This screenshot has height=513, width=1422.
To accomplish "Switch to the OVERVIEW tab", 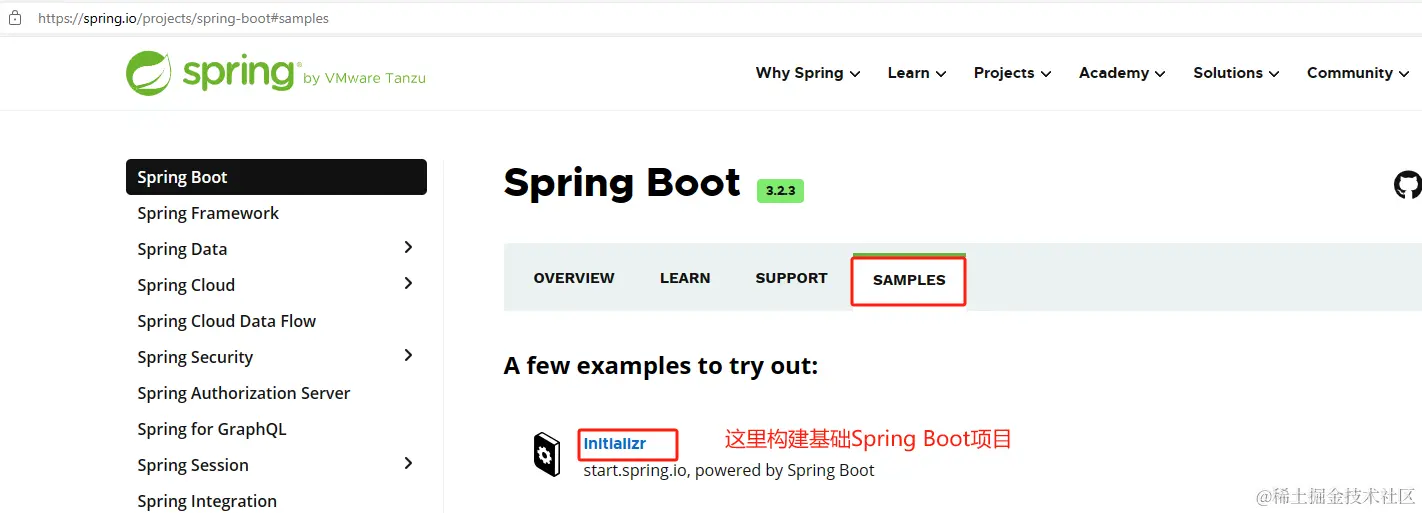I will 574,278.
